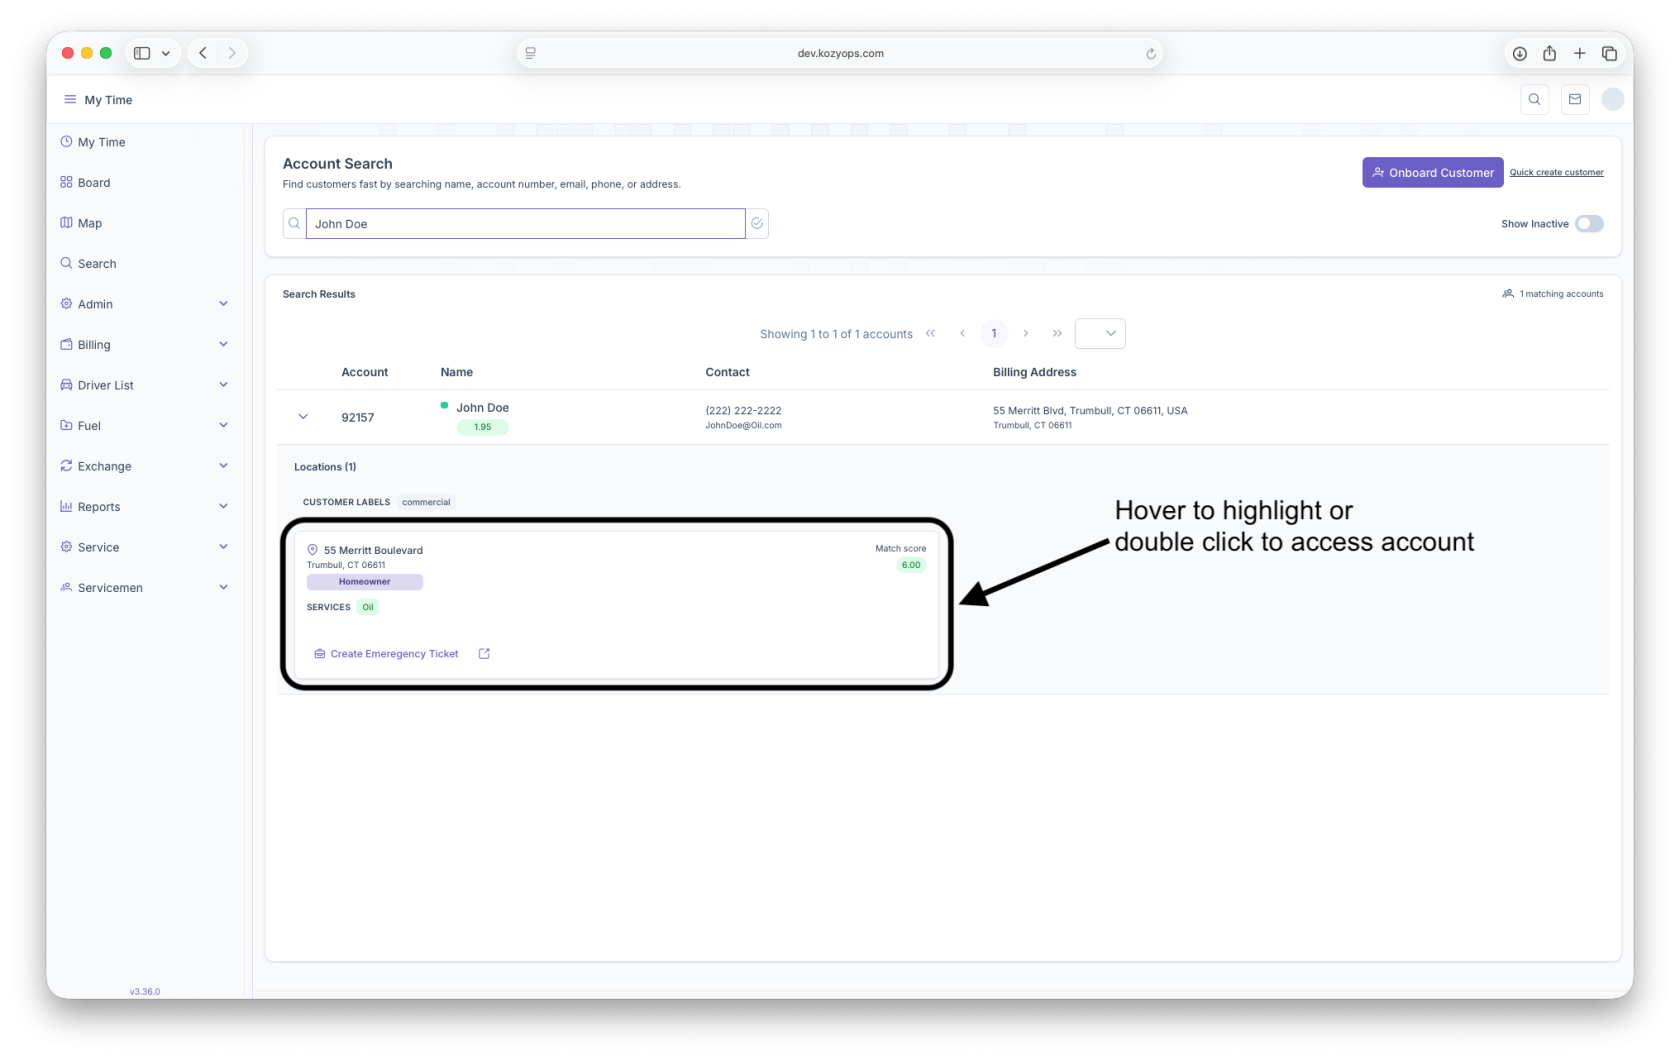
Task: Click the Quick create customer link
Action: tap(1556, 173)
